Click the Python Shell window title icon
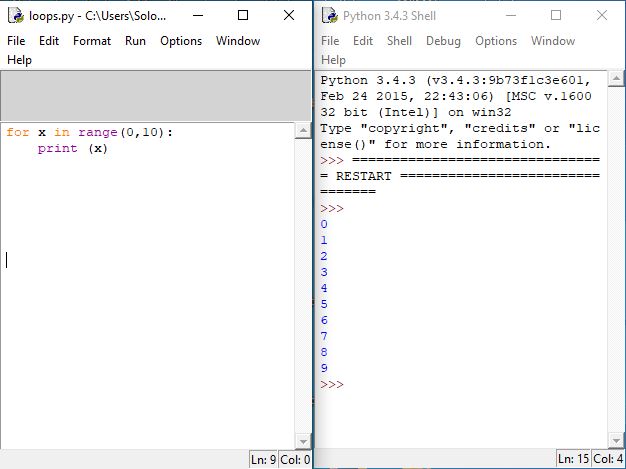Screen dimensions: 626x469 pos(330,16)
